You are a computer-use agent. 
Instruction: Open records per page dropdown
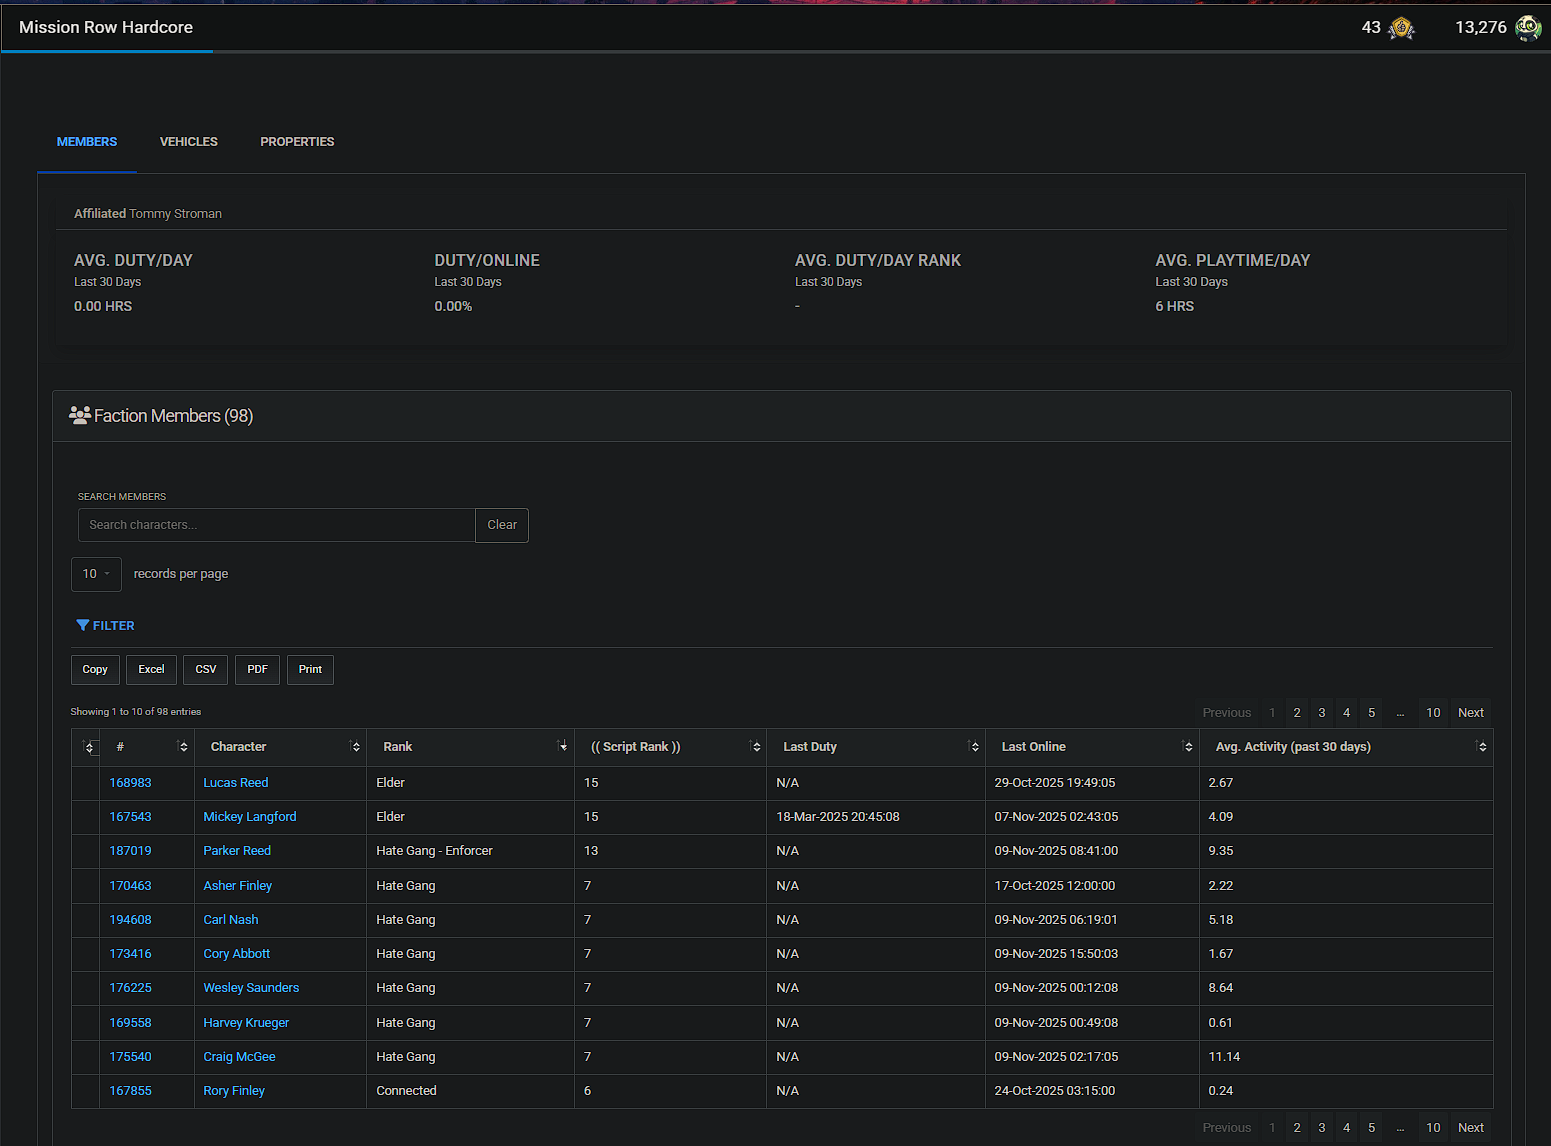click(x=96, y=574)
